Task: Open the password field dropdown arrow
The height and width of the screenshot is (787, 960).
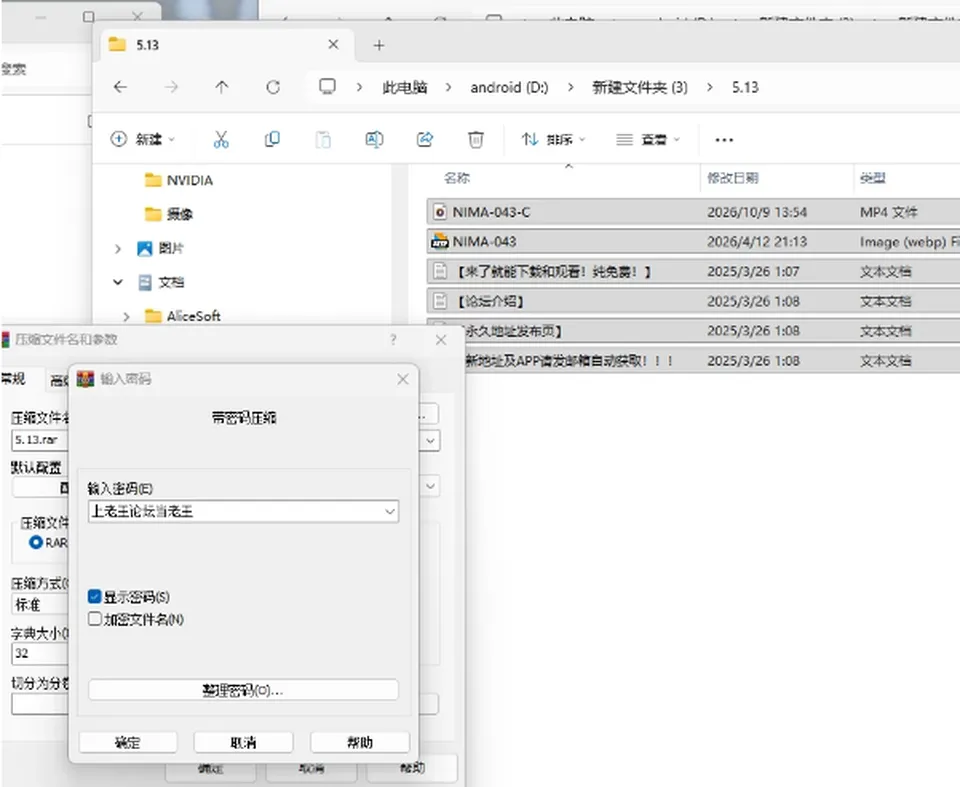Action: point(389,511)
